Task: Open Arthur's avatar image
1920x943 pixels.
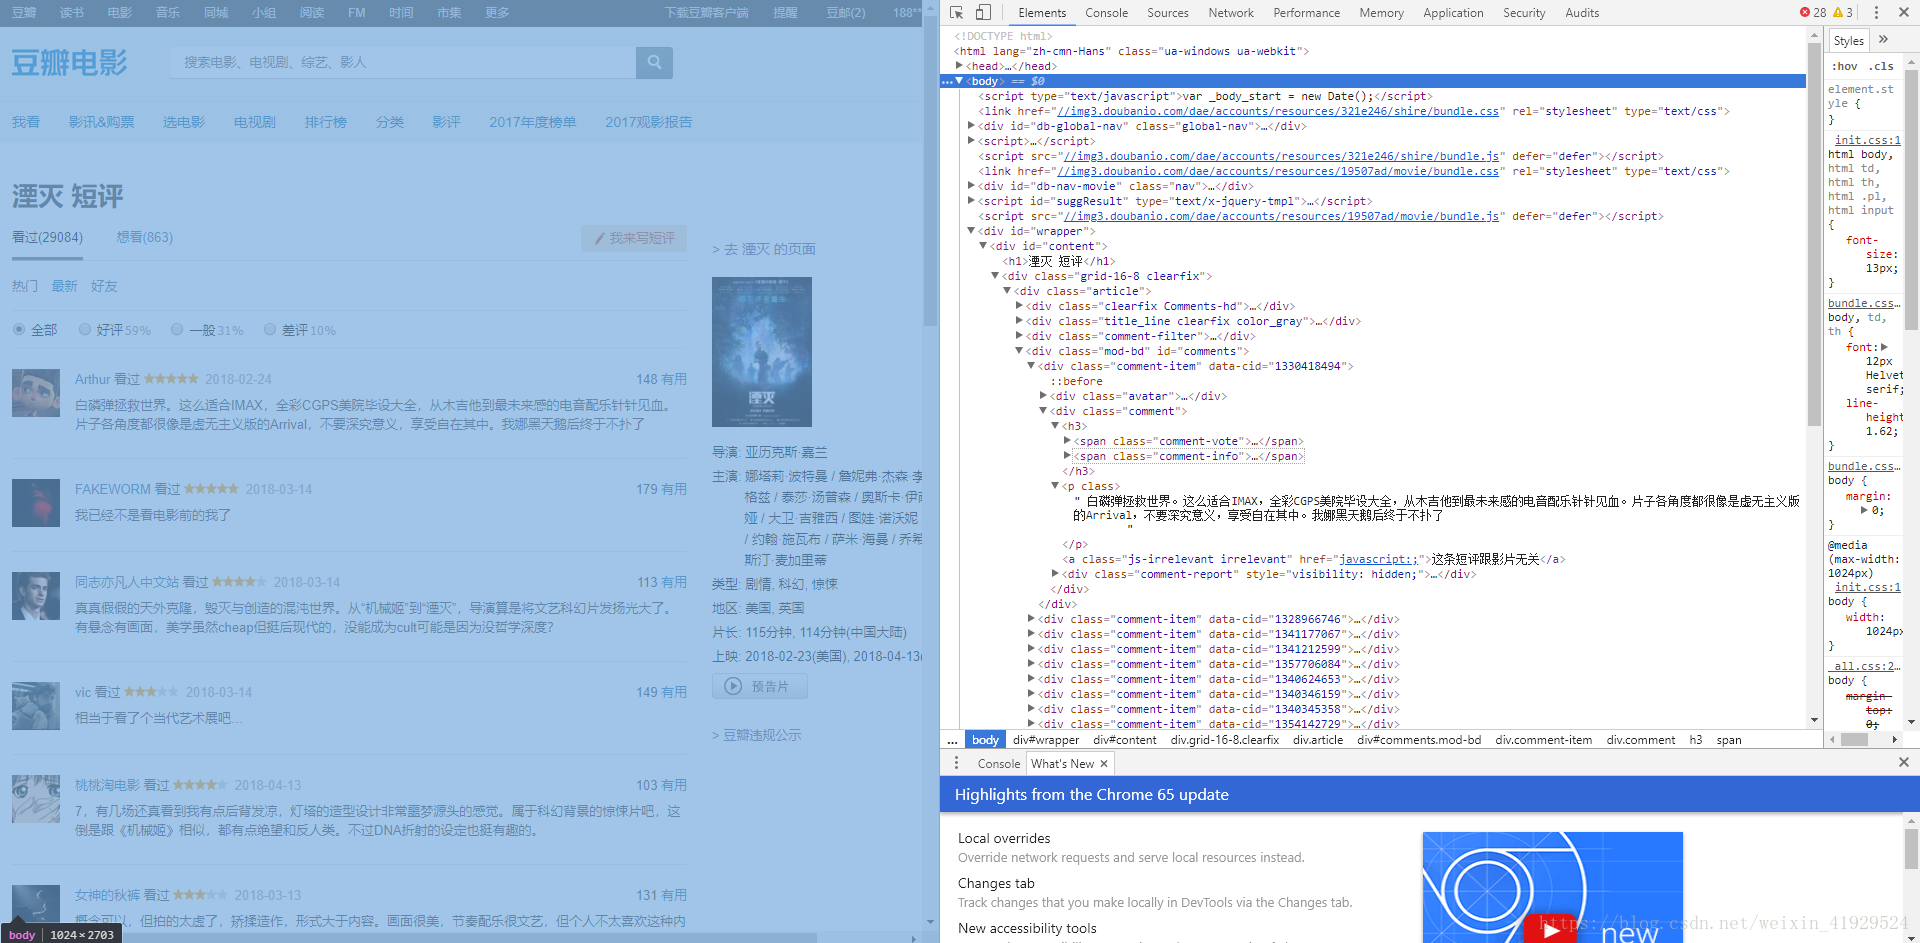Action: (x=36, y=393)
